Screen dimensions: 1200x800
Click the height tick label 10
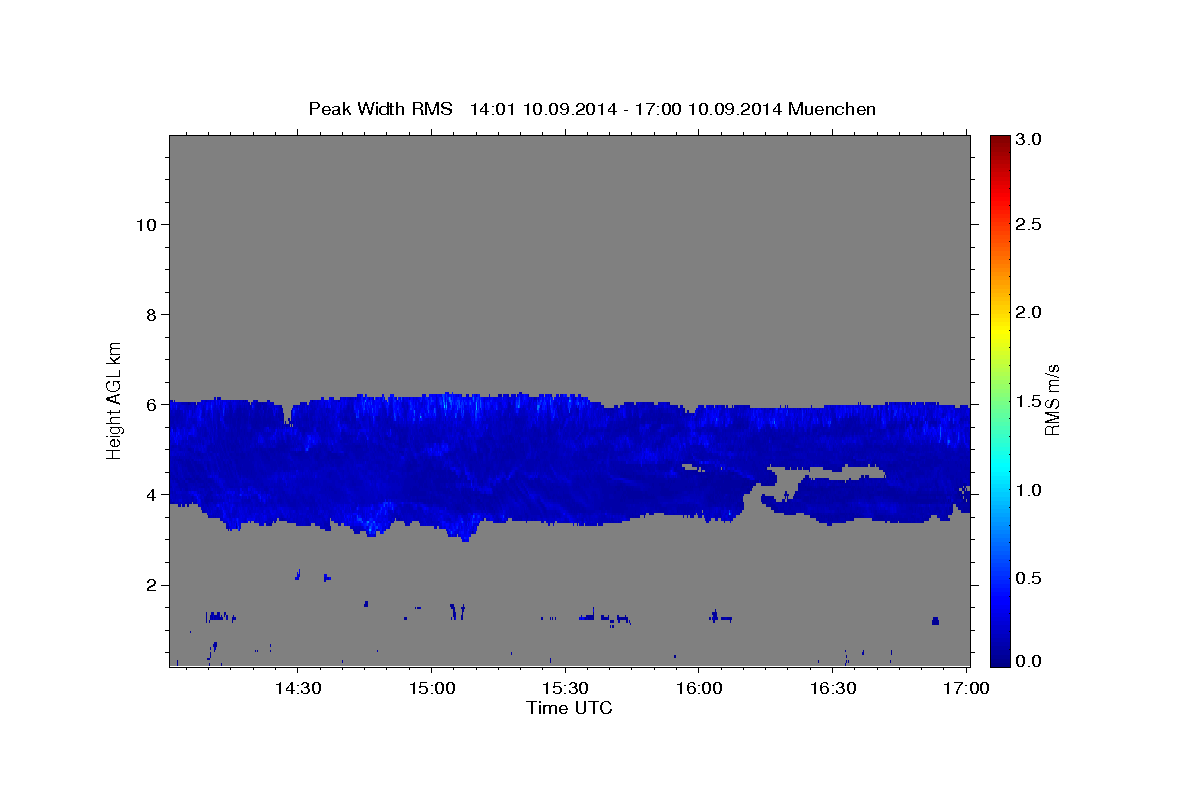click(x=145, y=224)
